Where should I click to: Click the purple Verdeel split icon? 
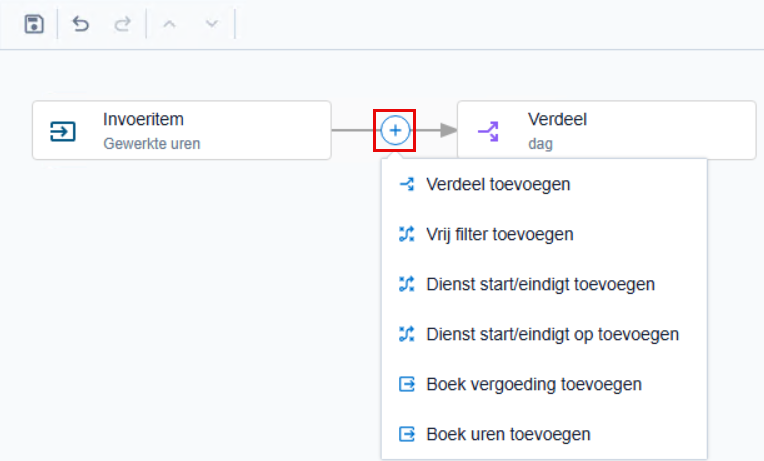(488, 132)
